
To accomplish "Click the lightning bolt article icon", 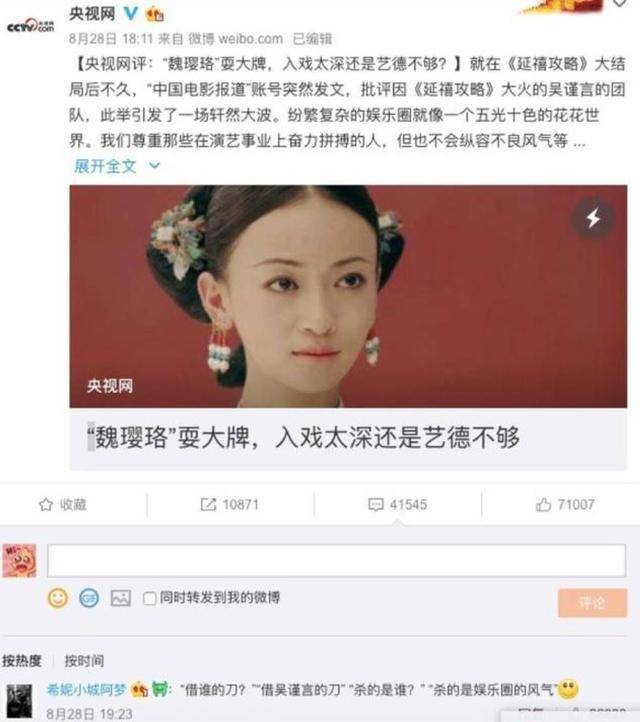I will [593, 218].
